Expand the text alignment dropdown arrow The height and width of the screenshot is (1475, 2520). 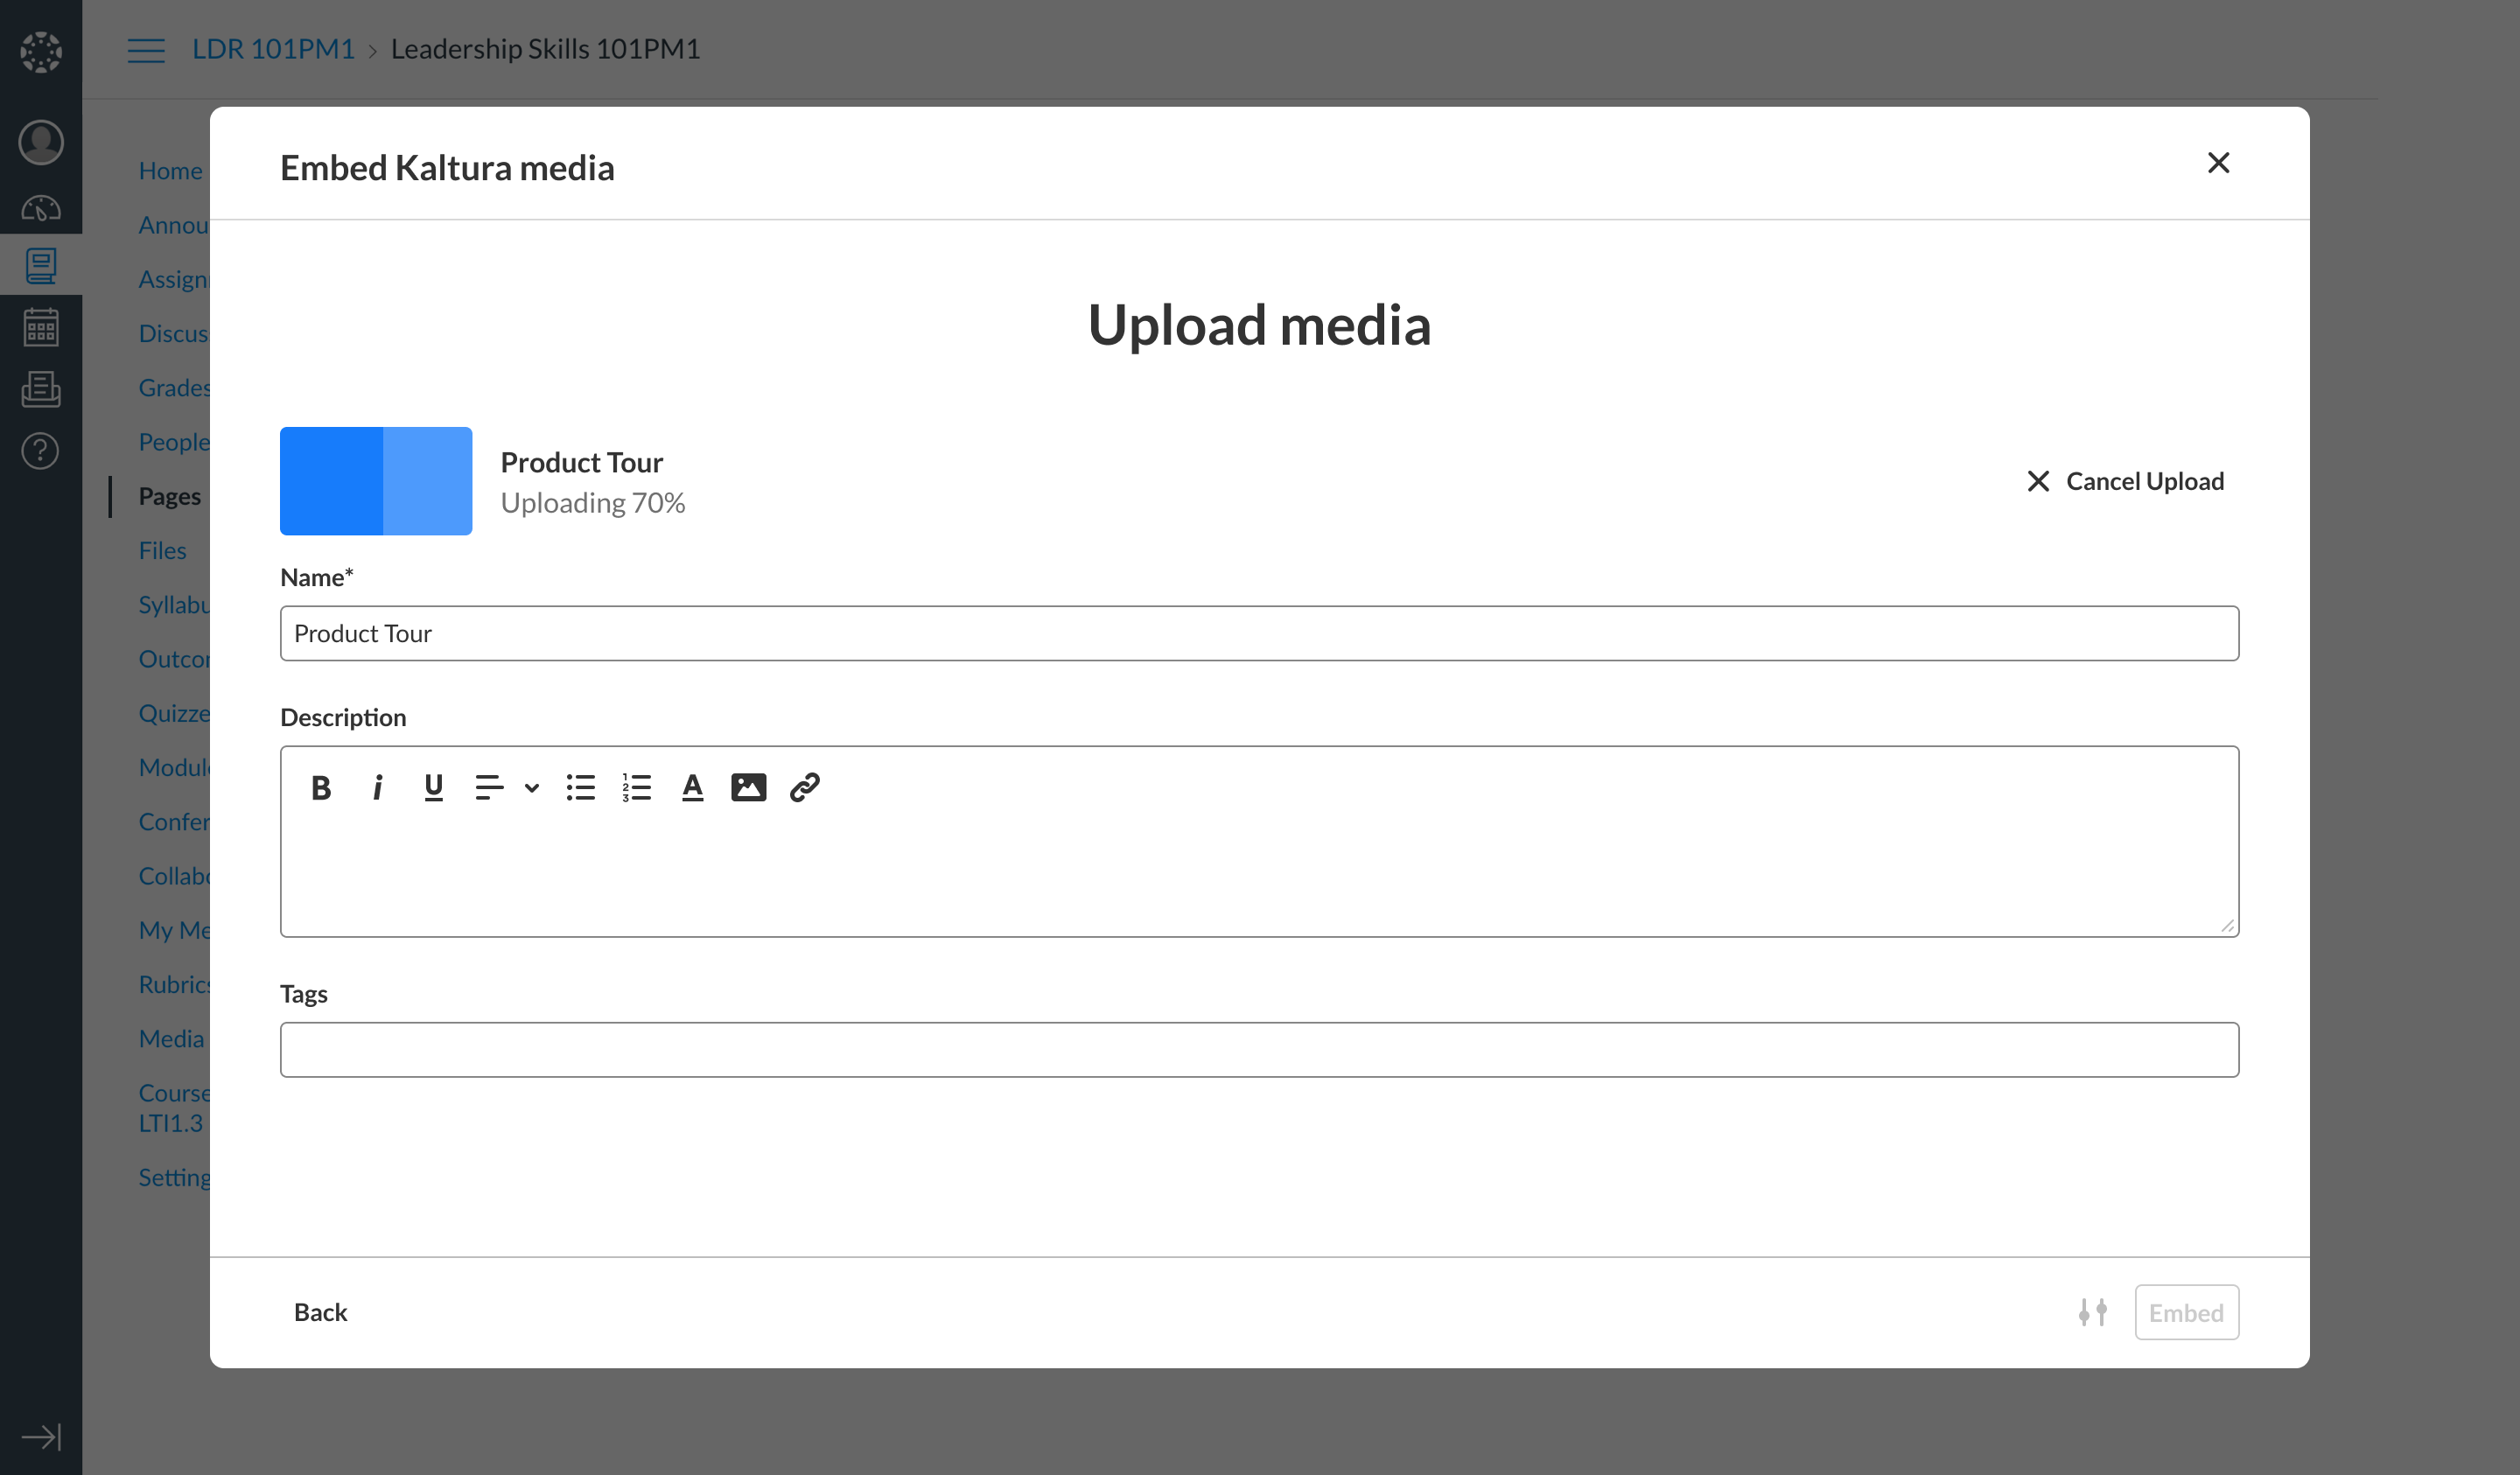pos(532,788)
